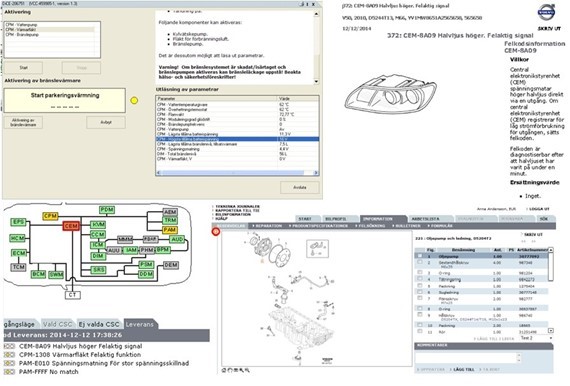Screen dimensions: 570x386
Task: Switch to the Leverans tab
Action: pyautogui.click(x=140, y=324)
